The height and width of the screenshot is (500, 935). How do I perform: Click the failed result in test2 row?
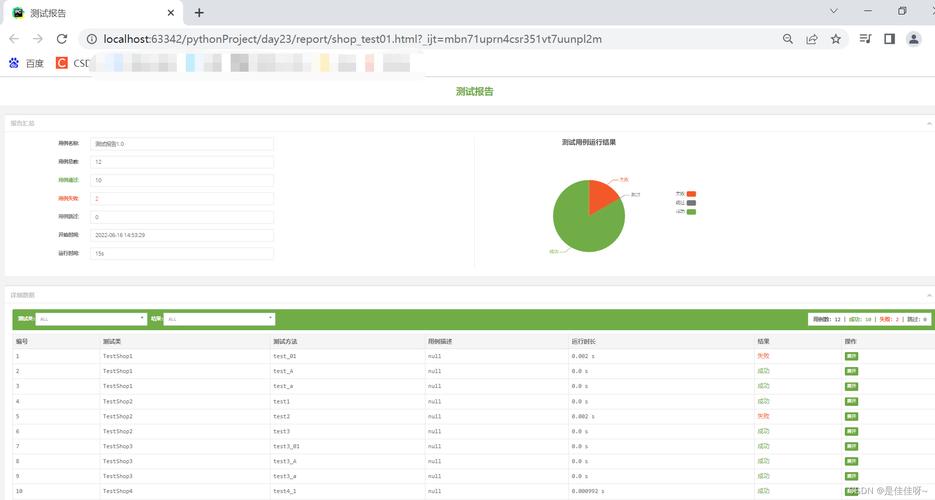tap(763, 416)
